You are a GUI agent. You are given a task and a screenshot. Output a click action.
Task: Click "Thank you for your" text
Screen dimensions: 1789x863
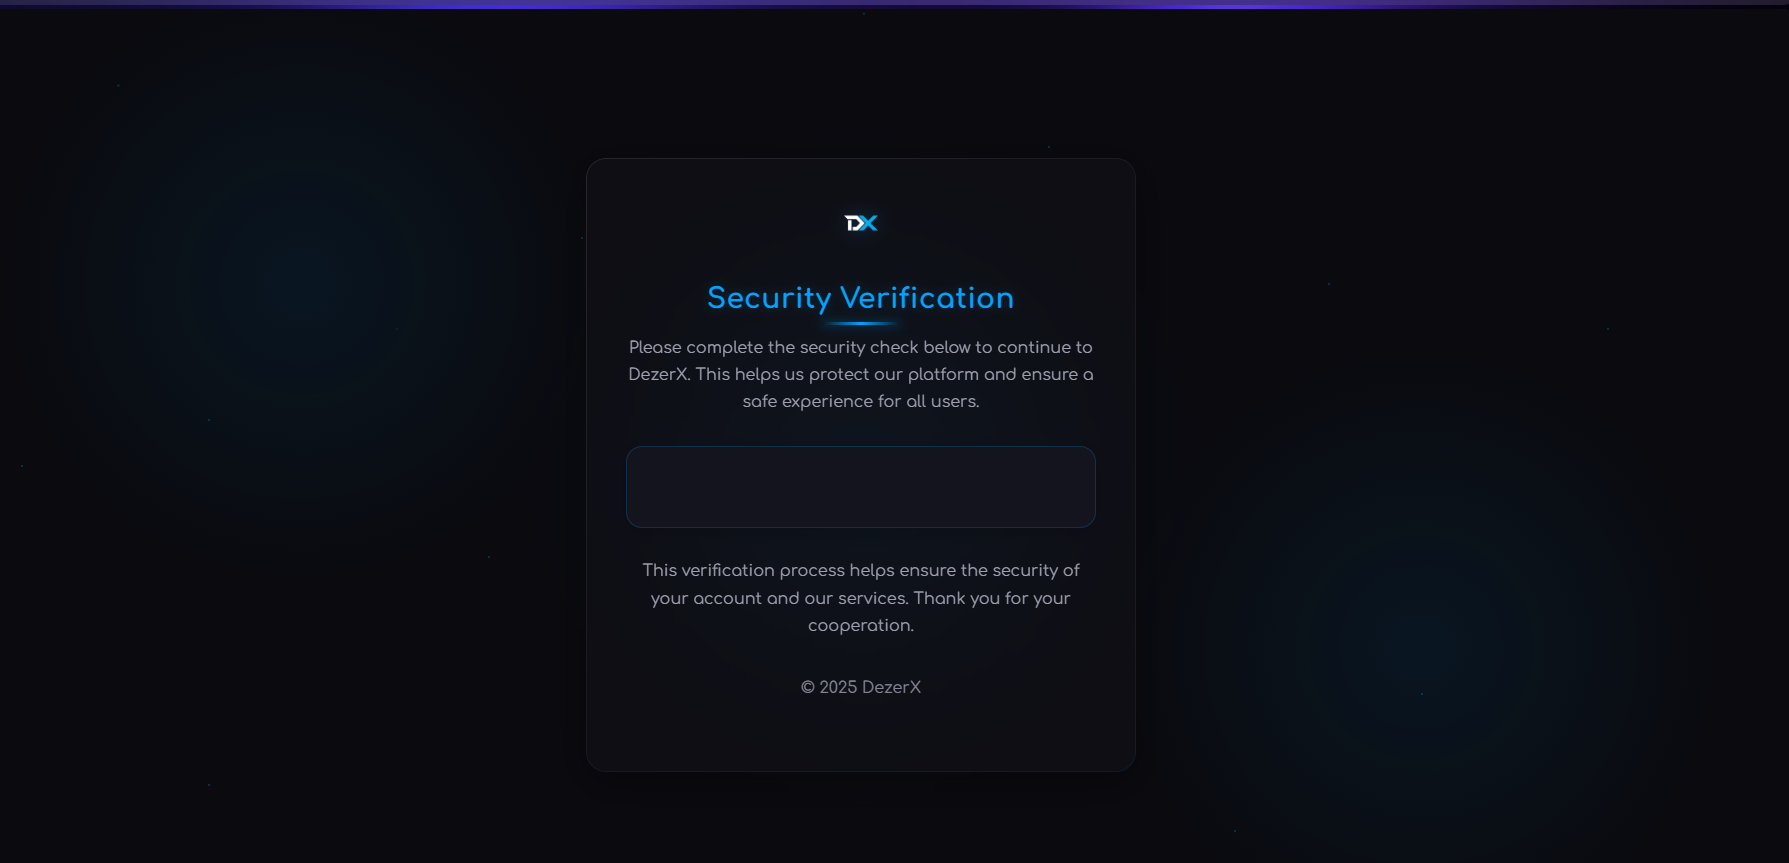pyautogui.click(x=992, y=598)
